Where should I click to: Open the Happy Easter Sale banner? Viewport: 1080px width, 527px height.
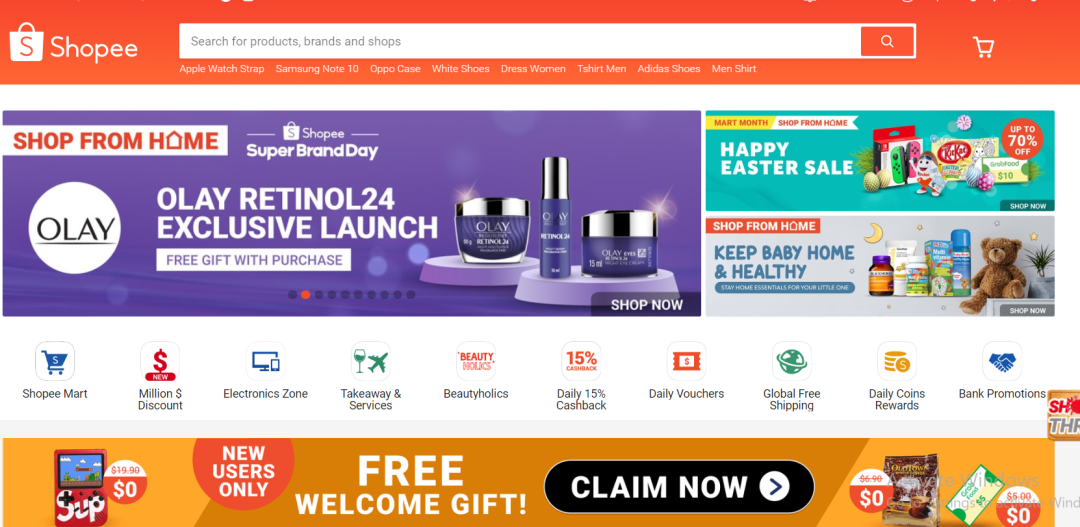[880, 161]
